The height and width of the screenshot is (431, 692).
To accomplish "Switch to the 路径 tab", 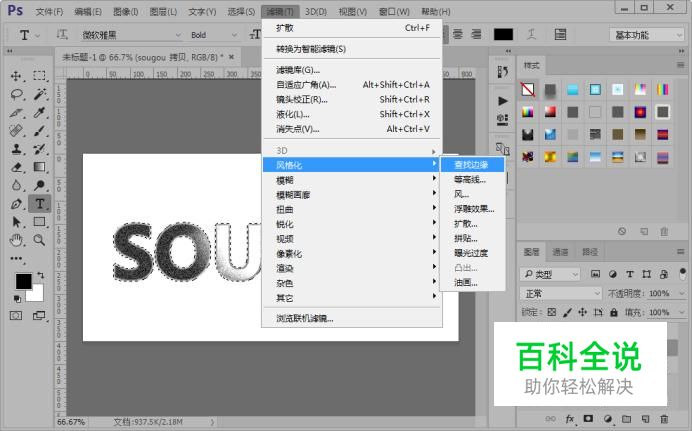I will [x=590, y=252].
